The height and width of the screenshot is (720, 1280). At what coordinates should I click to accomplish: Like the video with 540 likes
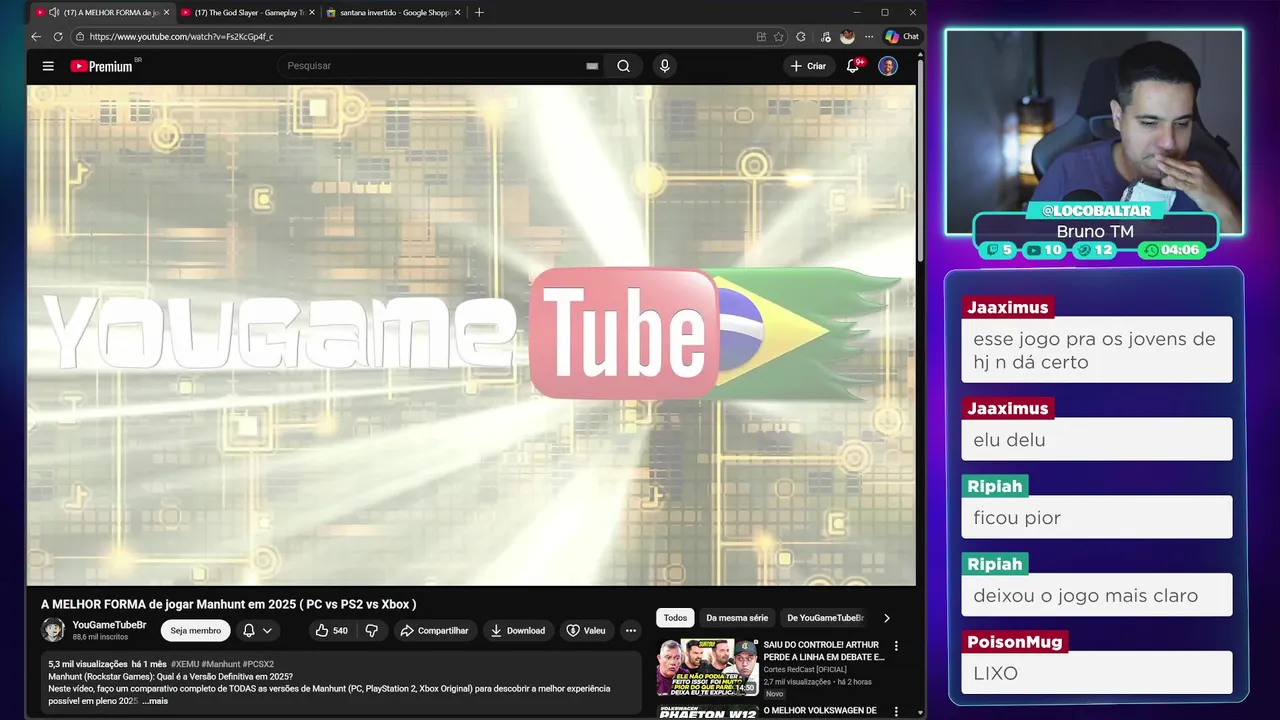click(331, 631)
